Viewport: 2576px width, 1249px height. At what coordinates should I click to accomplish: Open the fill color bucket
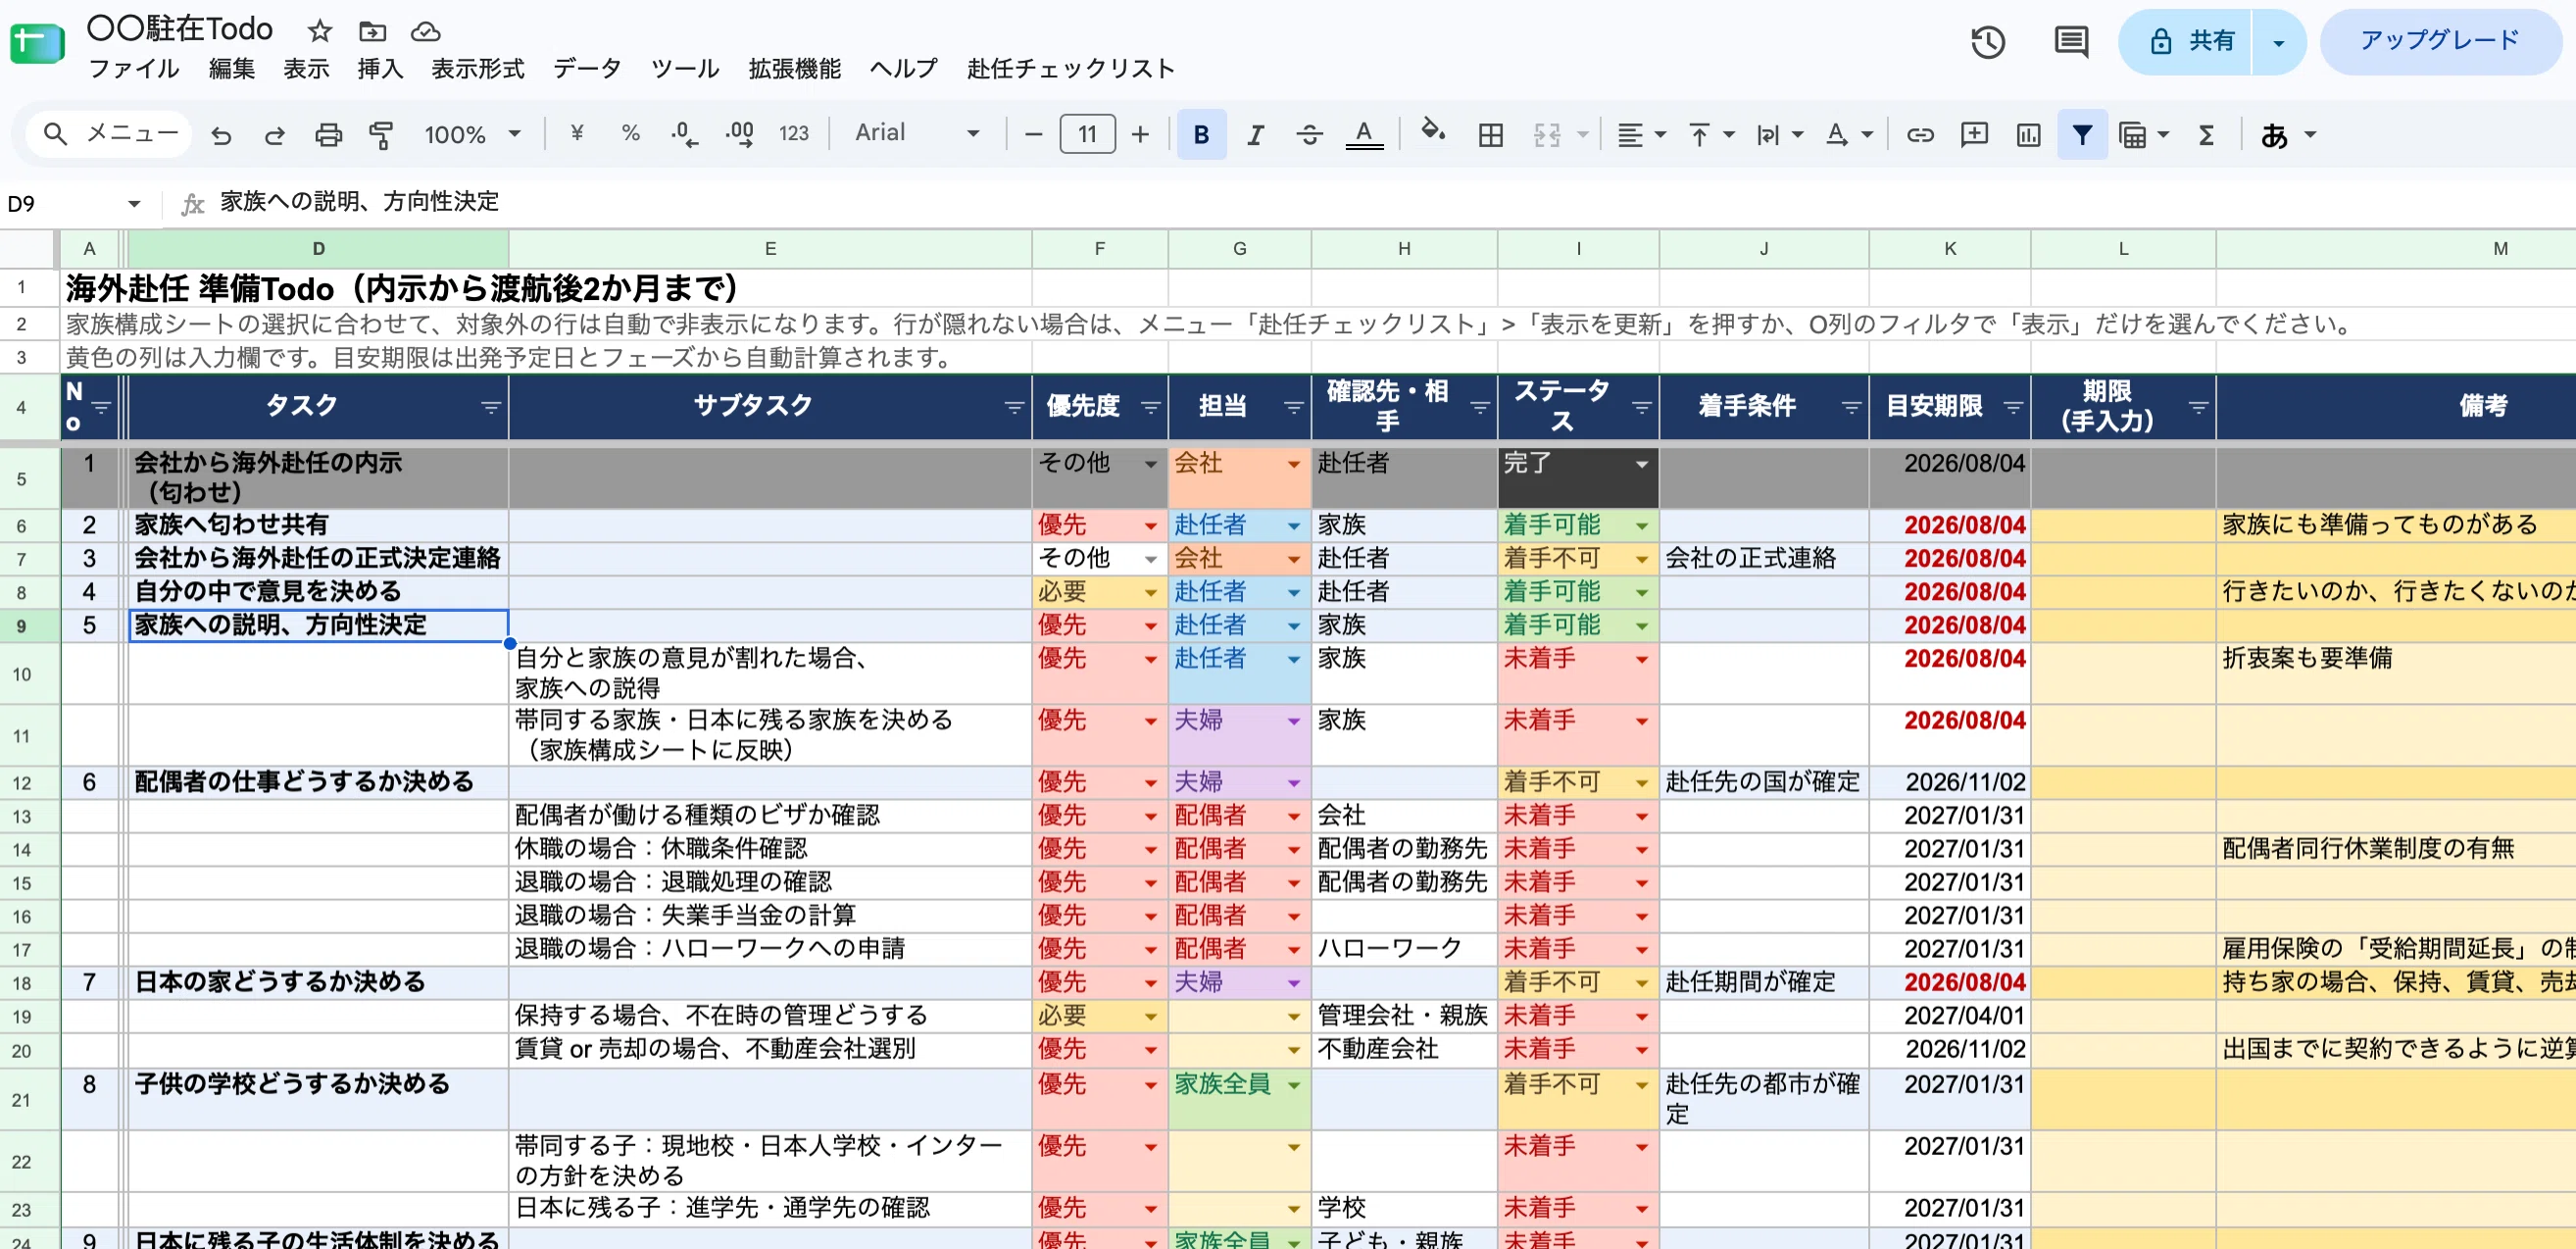1433,132
